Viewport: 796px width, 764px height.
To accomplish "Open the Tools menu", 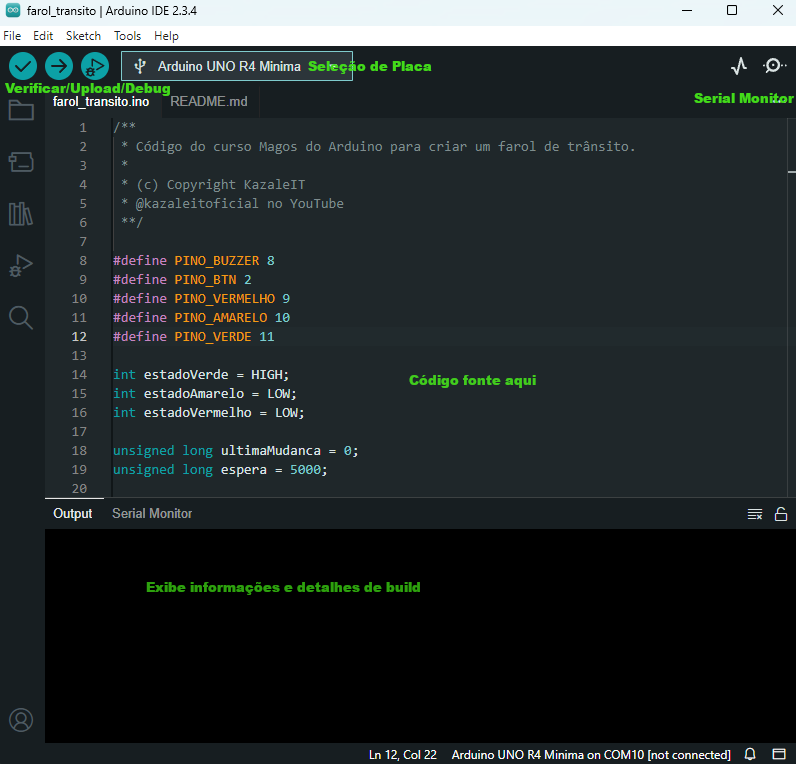I will point(127,36).
